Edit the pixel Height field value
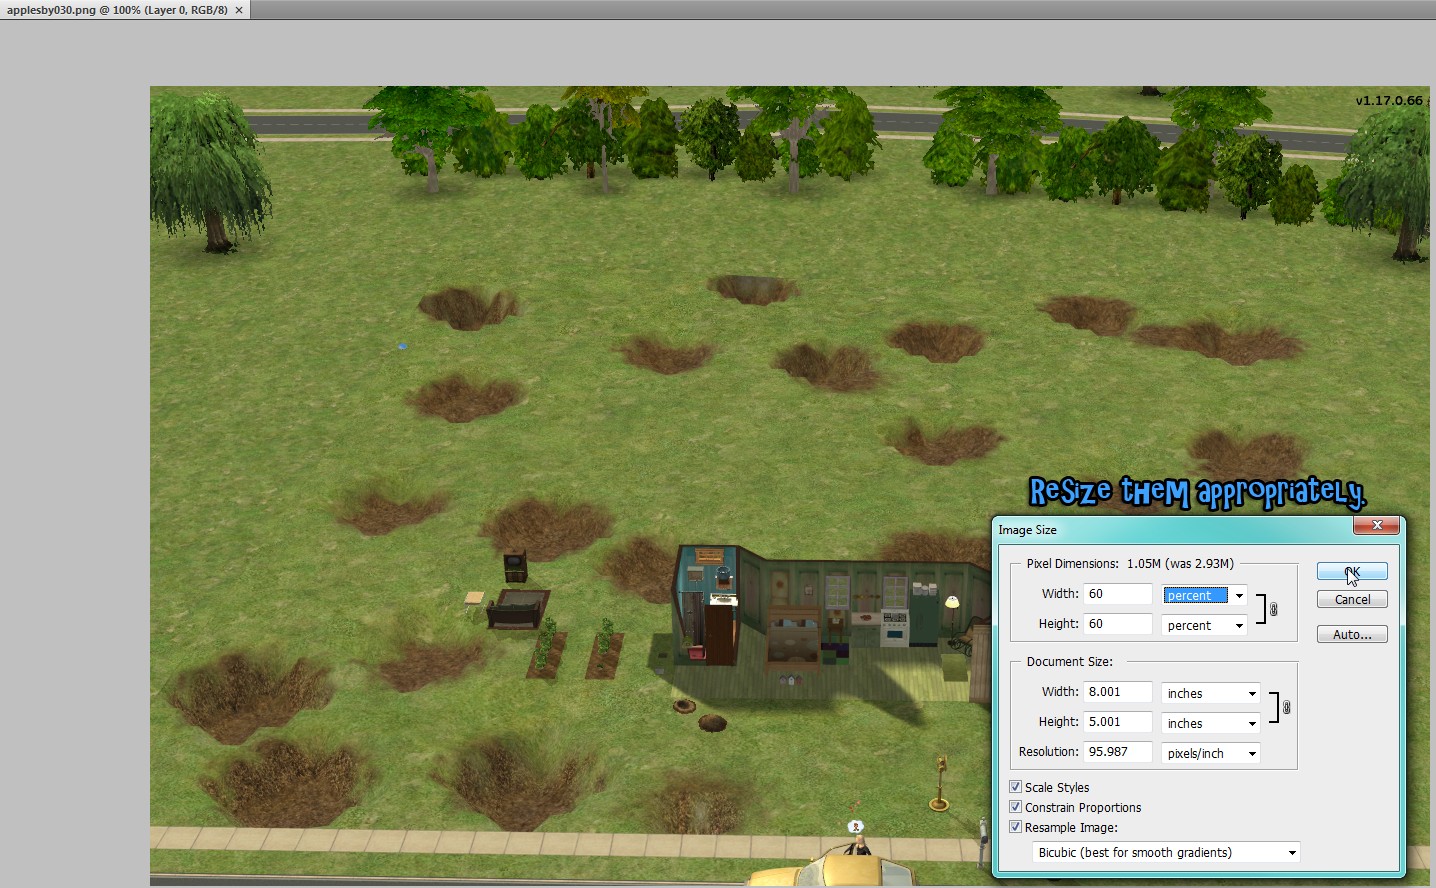1436x888 pixels. (1118, 624)
